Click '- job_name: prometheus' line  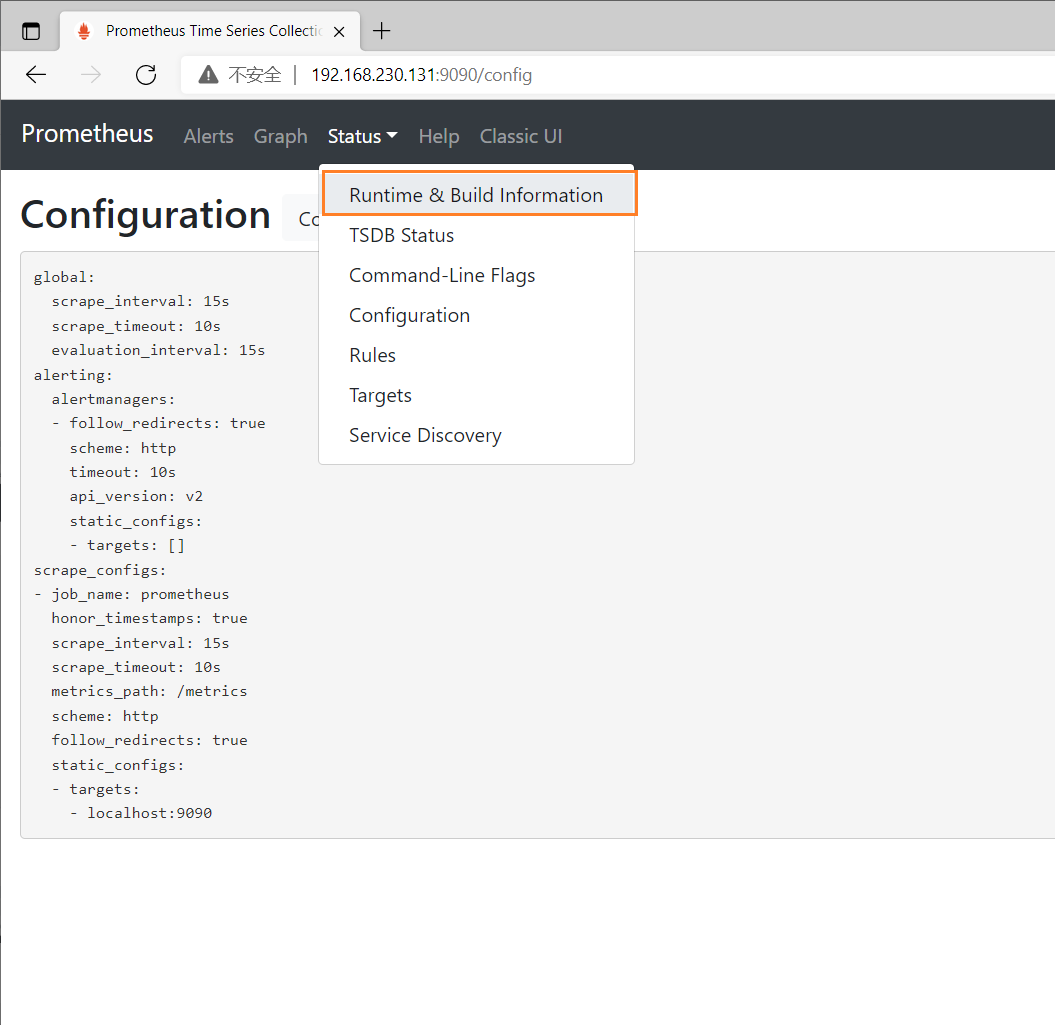coord(131,594)
